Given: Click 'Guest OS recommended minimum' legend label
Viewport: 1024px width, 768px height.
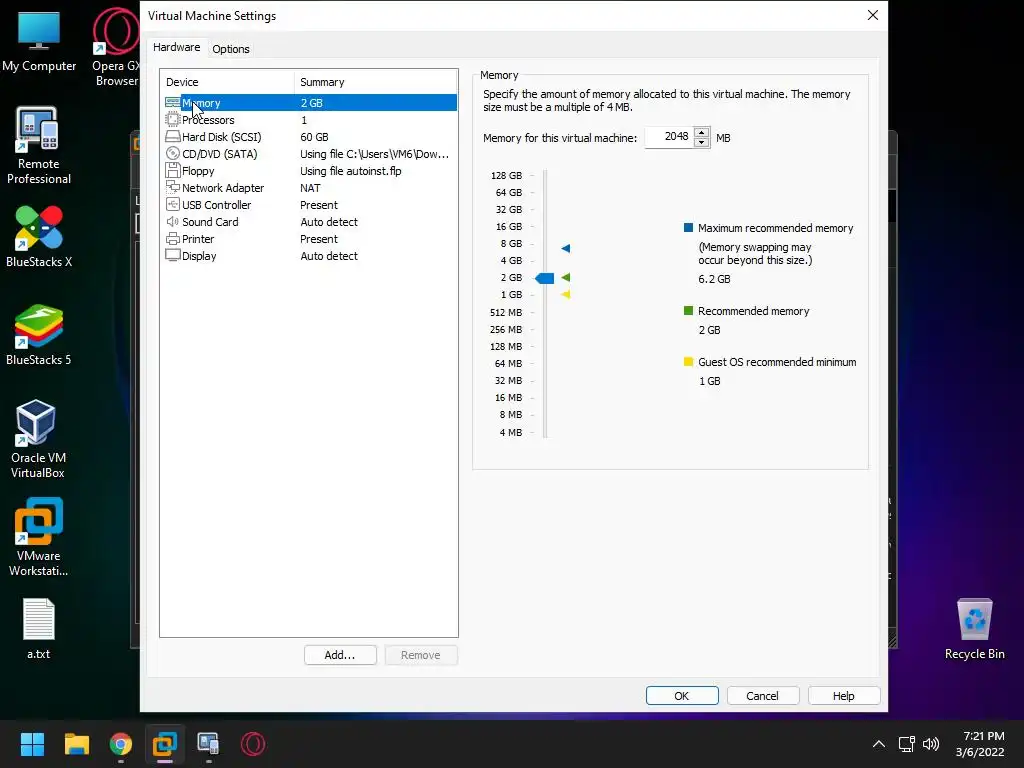Looking at the screenshot, I should pyautogui.click(x=777, y=362).
